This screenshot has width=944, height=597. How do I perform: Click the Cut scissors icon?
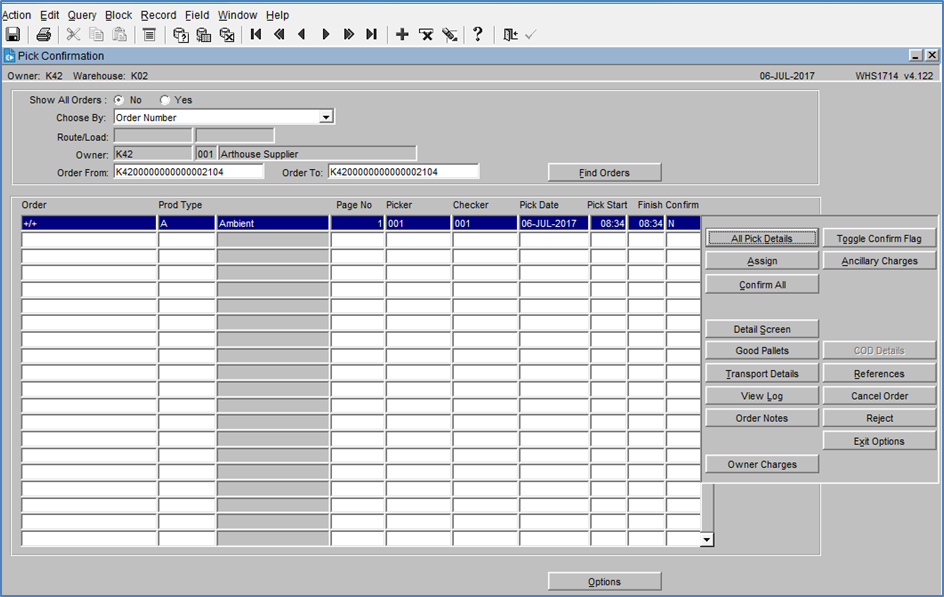click(73, 35)
